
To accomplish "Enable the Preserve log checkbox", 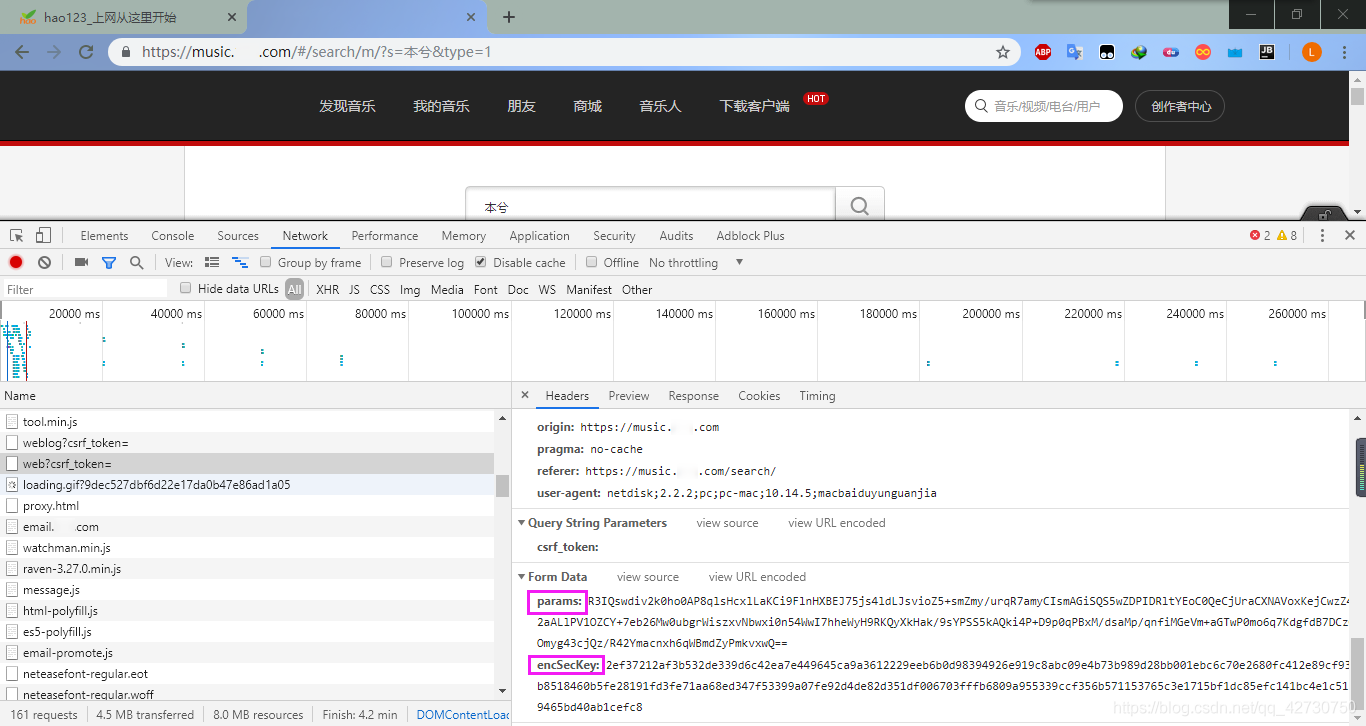I will (387, 262).
